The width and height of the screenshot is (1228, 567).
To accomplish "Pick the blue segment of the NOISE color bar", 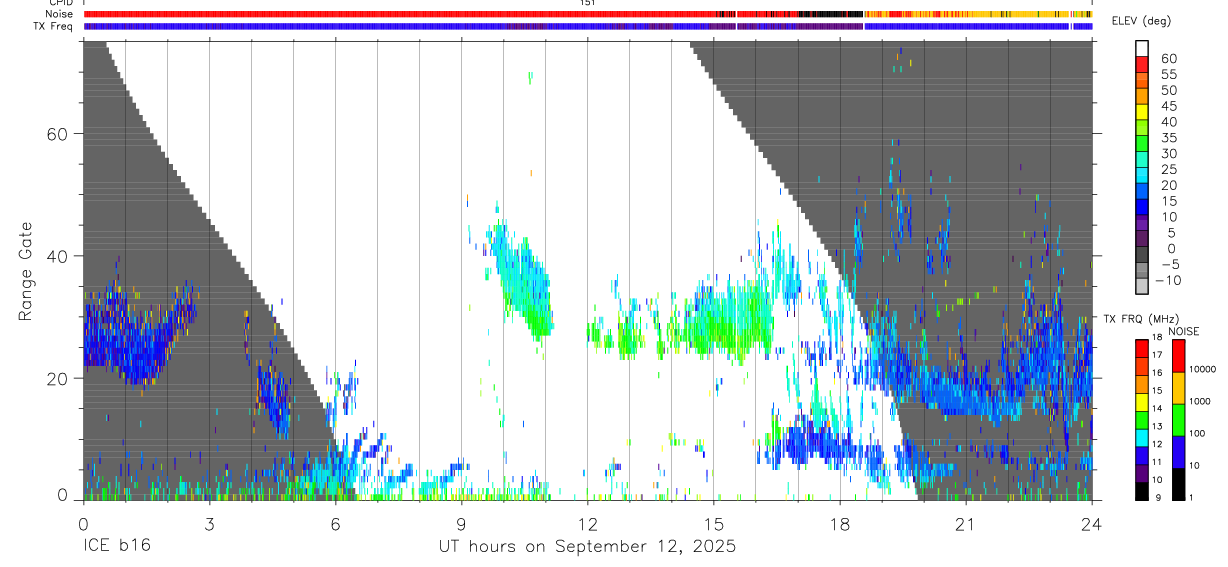I will click(1178, 452).
